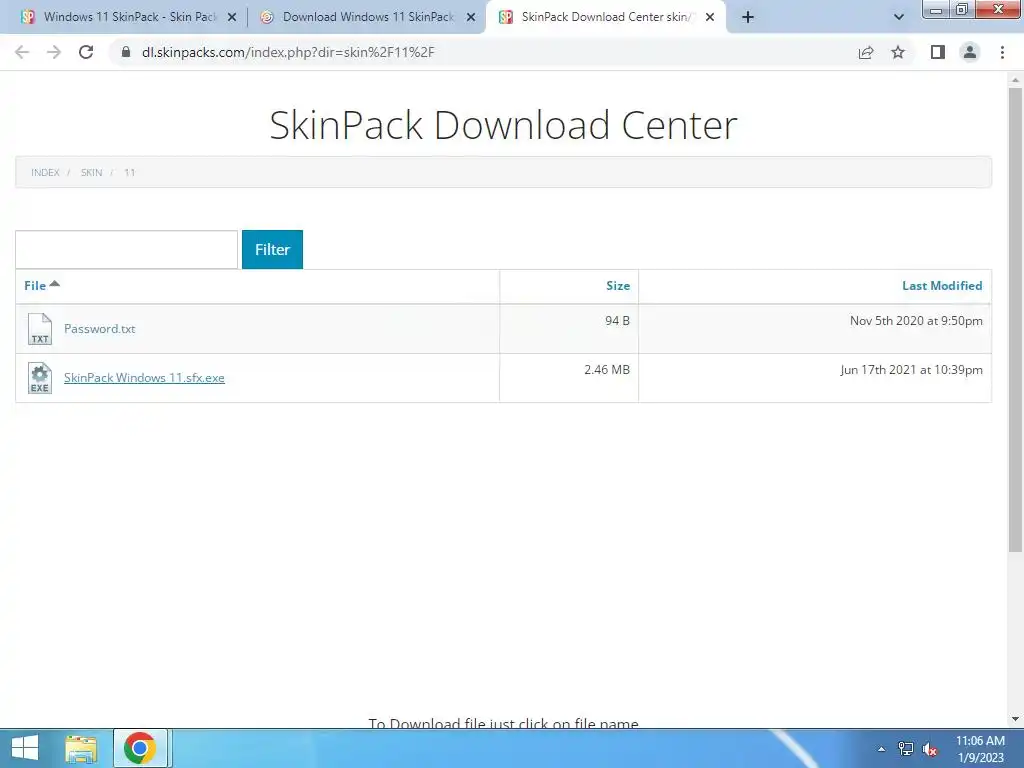This screenshot has height=768, width=1024.
Task: Open the Windows Start menu
Action: click(25, 748)
